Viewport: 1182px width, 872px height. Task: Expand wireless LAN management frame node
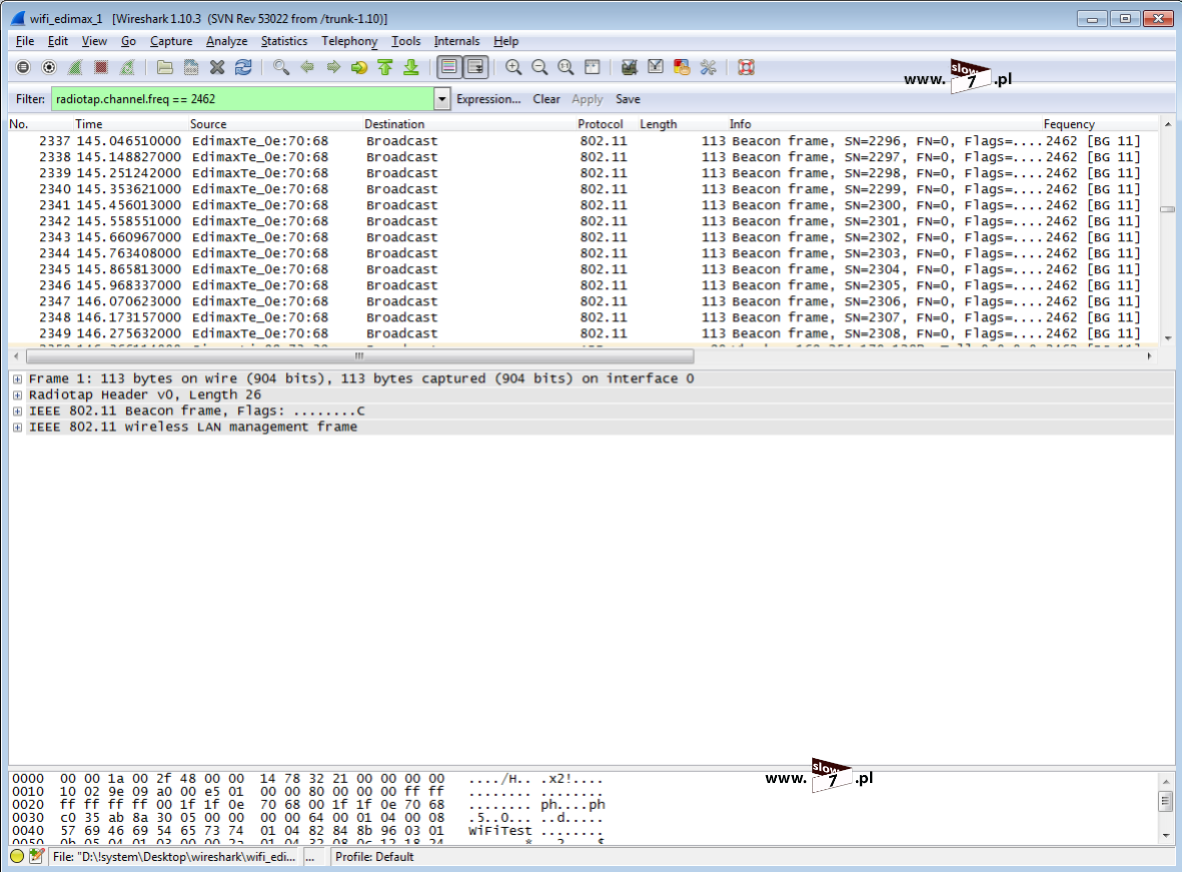pos(17,427)
